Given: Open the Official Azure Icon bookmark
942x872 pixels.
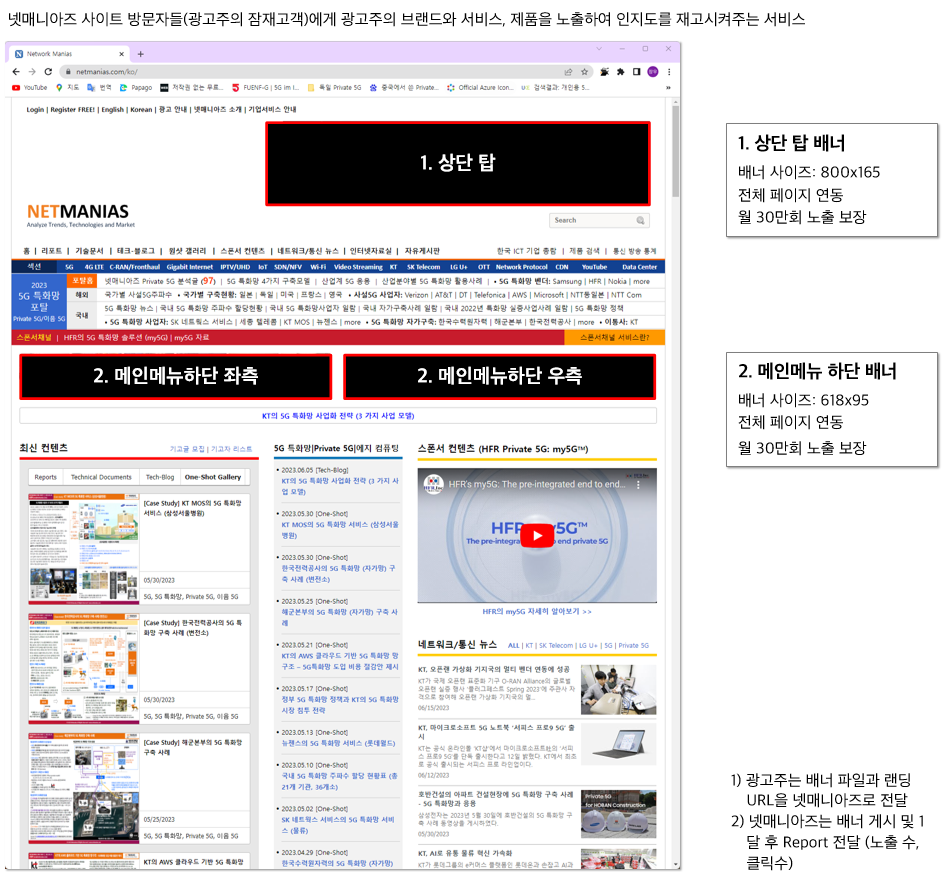Looking at the screenshot, I should tap(481, 88).
